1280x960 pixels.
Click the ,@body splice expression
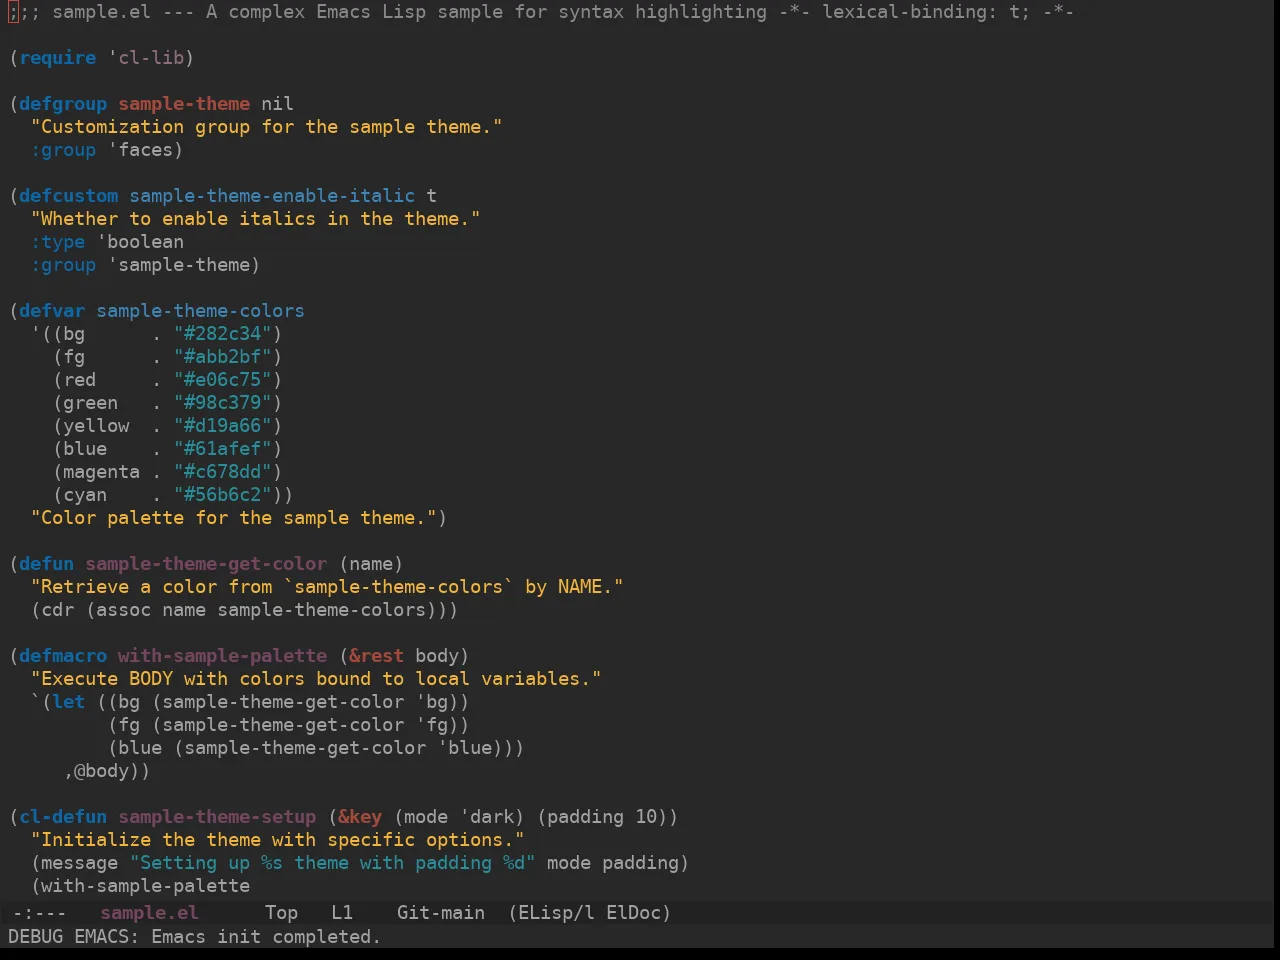click(x=102, y=770)
